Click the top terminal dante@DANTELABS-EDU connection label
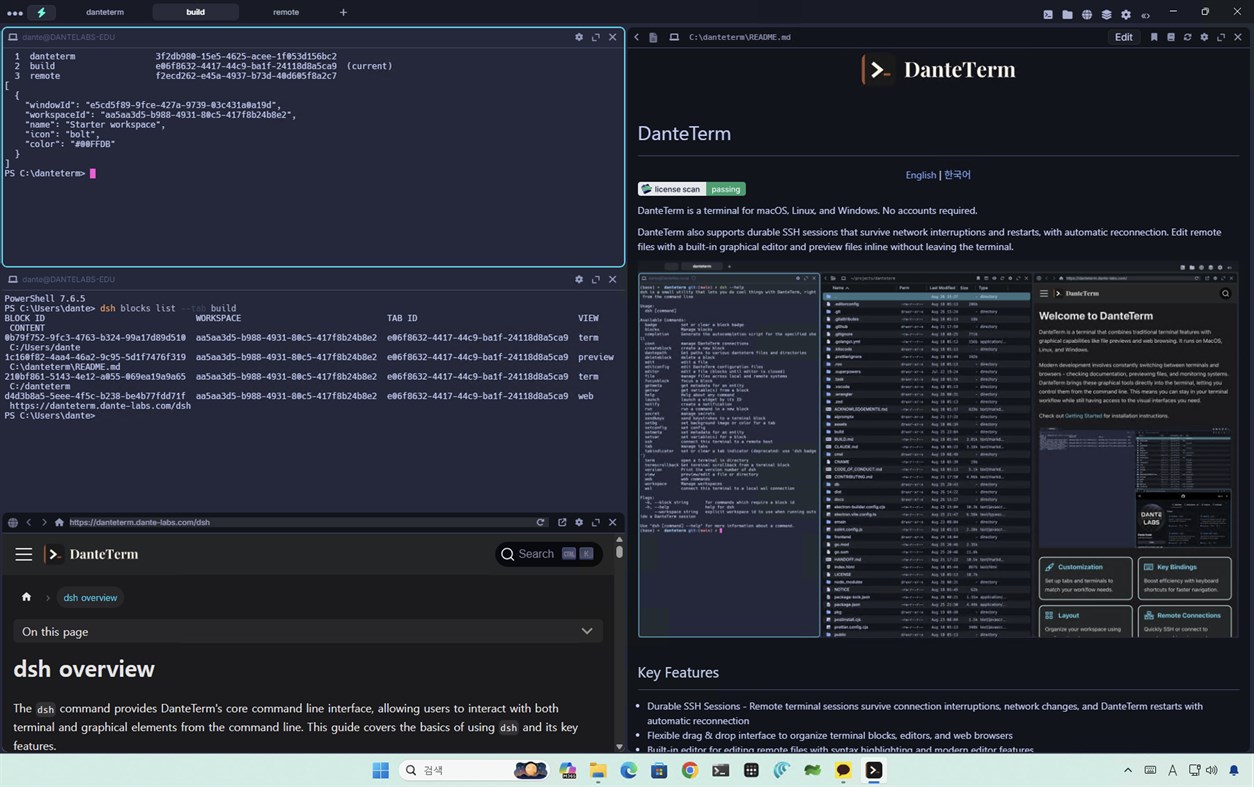This screenshot has width=1254, height=787. pos(68,37)
